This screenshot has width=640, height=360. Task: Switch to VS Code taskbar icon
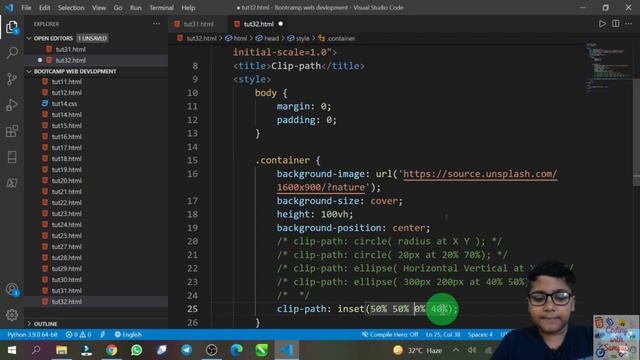pos(287,350)
